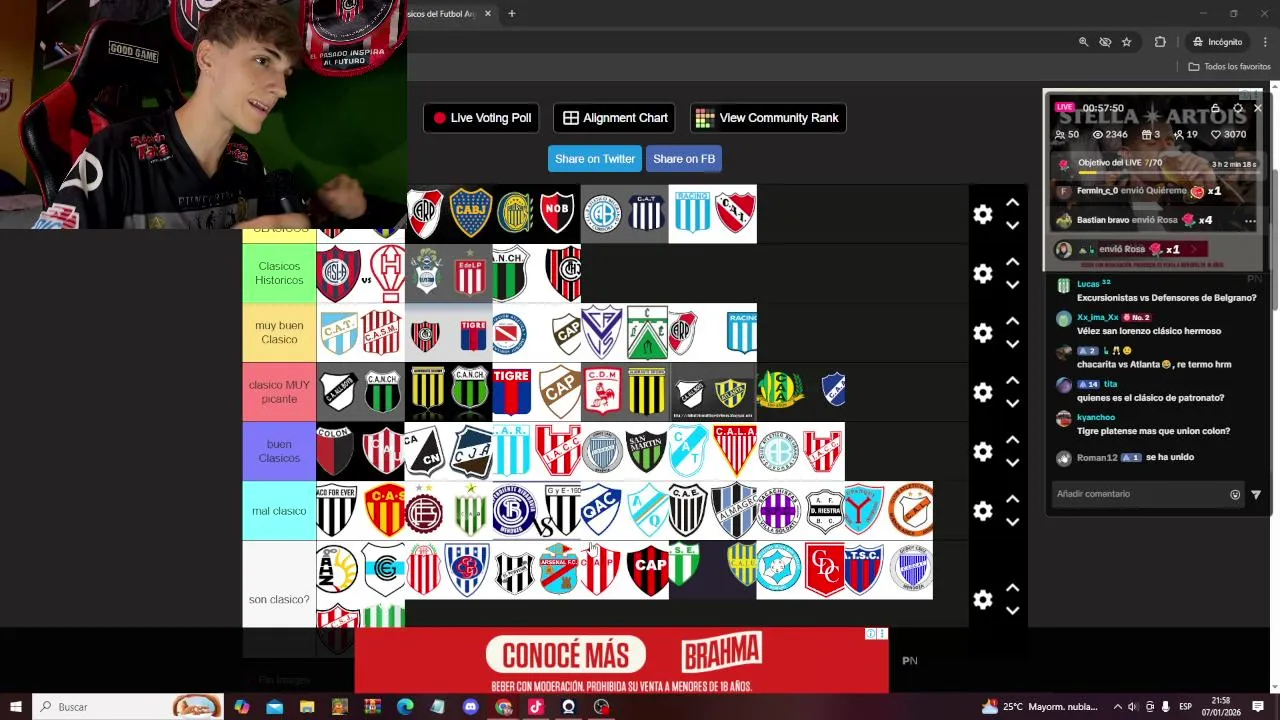Select the Boca Juniors CABJ crest
Screen dimensions: 1280x720
(x=470, y=213)
